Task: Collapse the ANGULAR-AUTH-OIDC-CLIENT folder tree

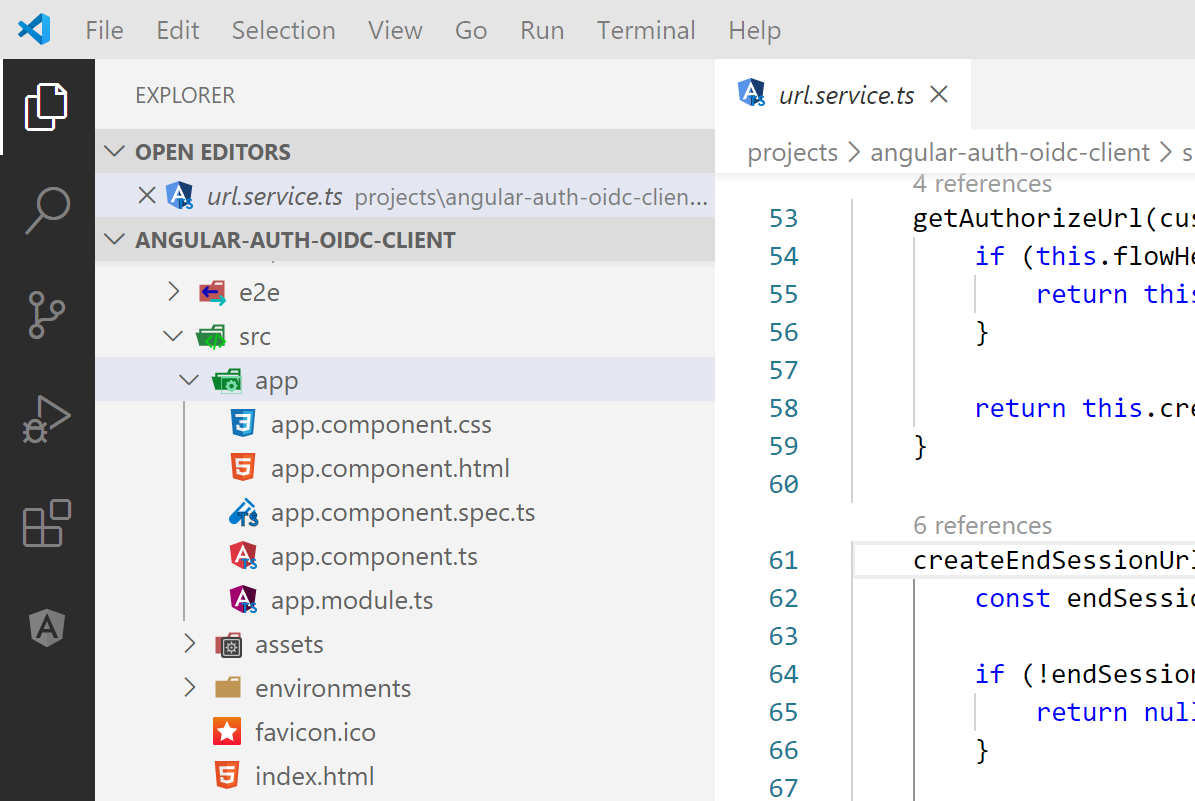Action: pyautogui.click(x=116, y=239)
